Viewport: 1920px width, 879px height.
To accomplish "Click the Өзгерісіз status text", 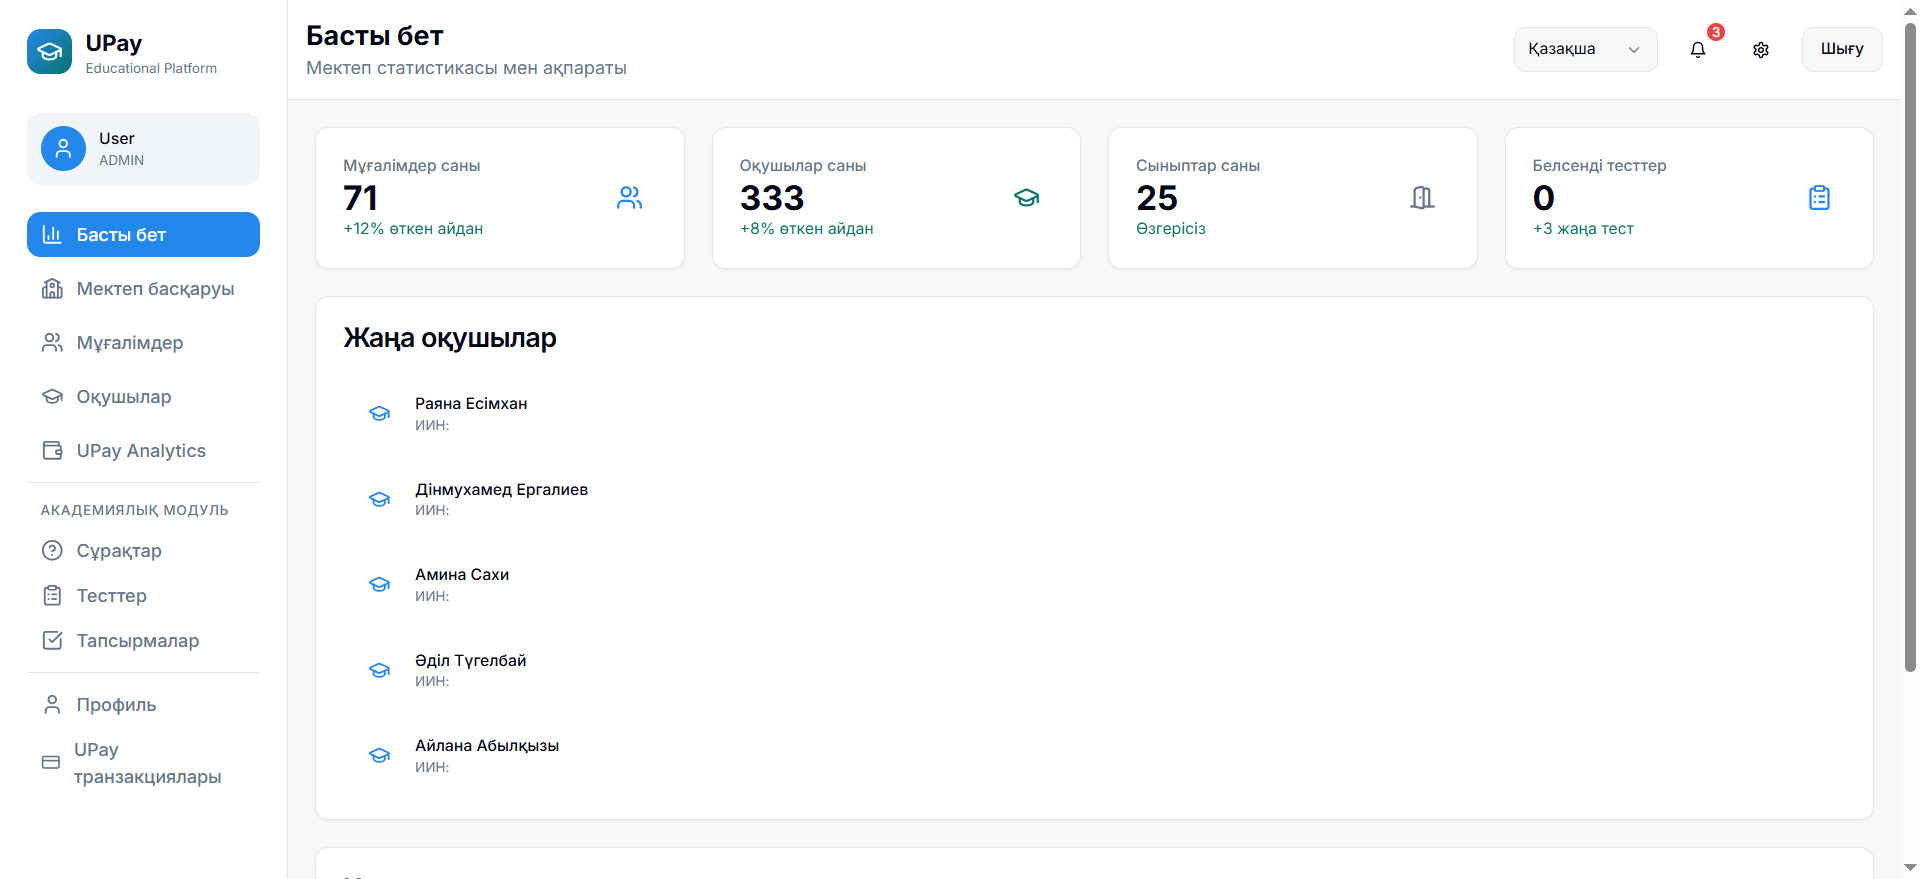I will click(x=1171, y=228).
